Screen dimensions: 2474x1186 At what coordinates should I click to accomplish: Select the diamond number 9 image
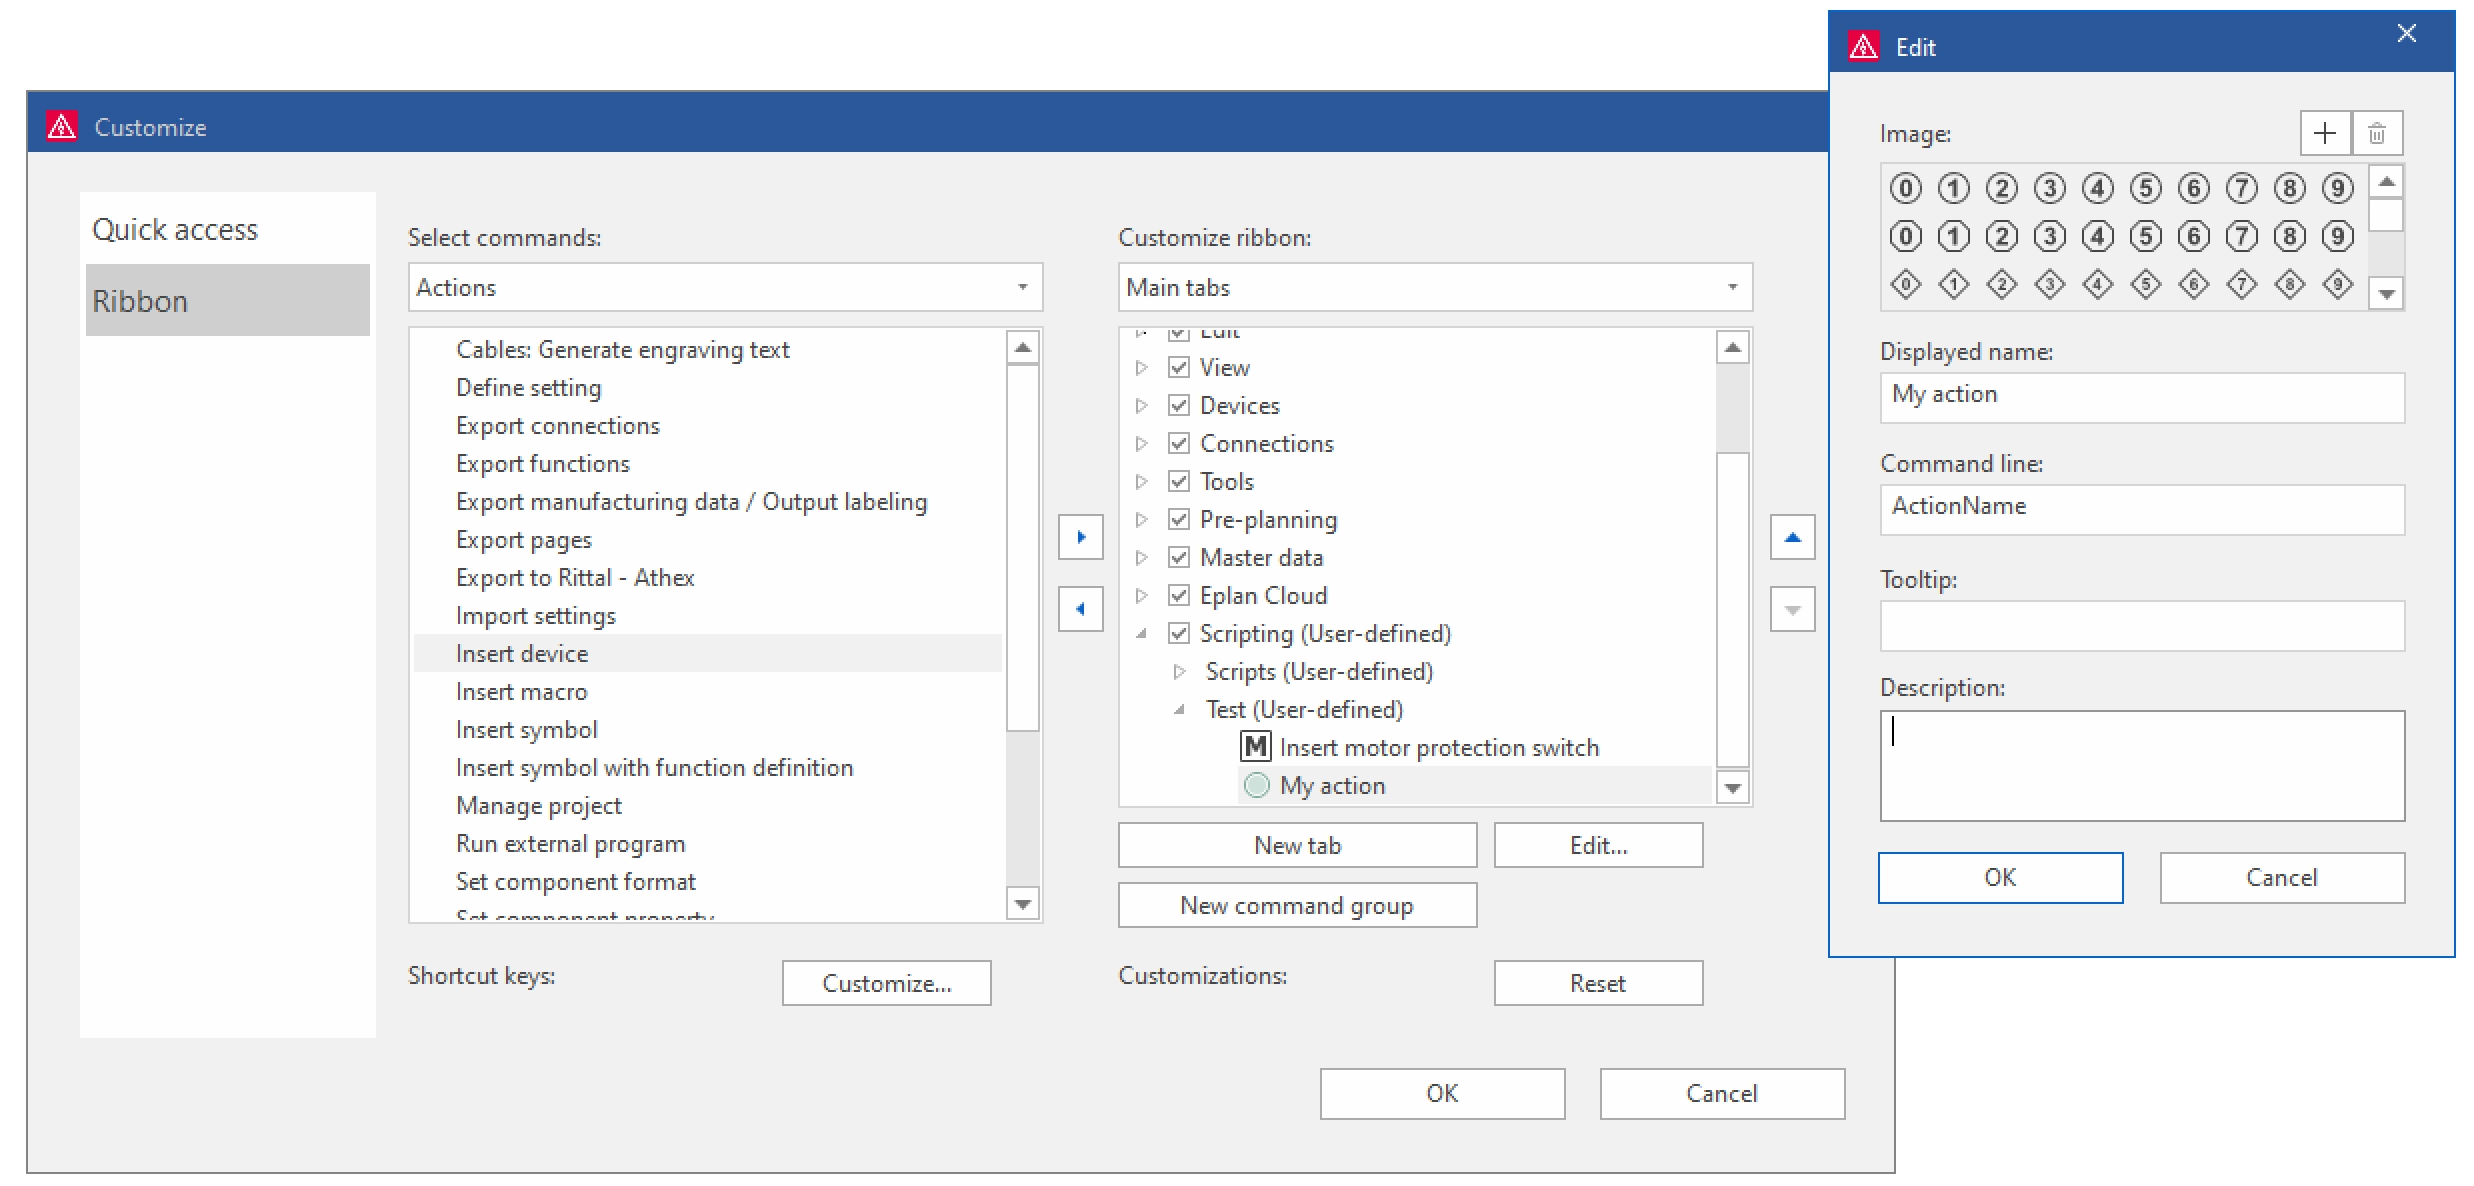[2338, 285]
